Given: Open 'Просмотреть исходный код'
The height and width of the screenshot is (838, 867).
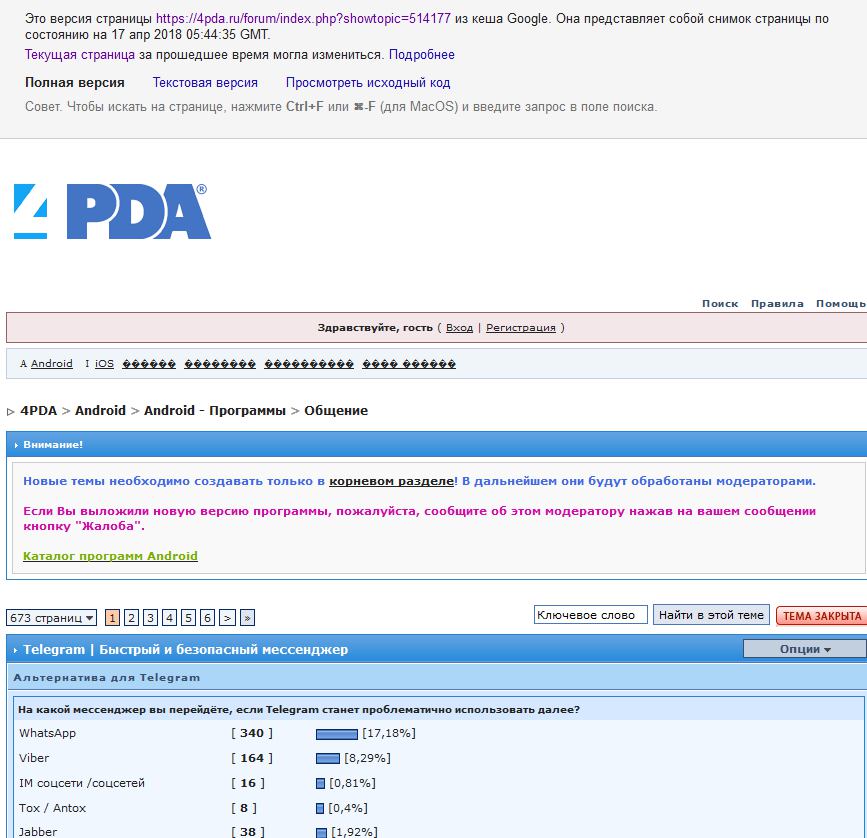Looking at the screenshot, I should 368,82.
